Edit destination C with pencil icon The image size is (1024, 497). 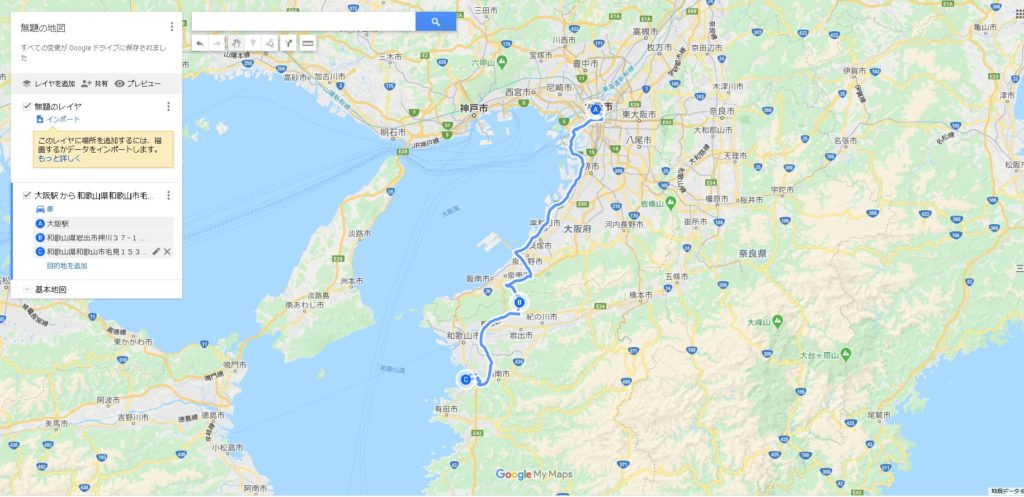coord(156,251)
